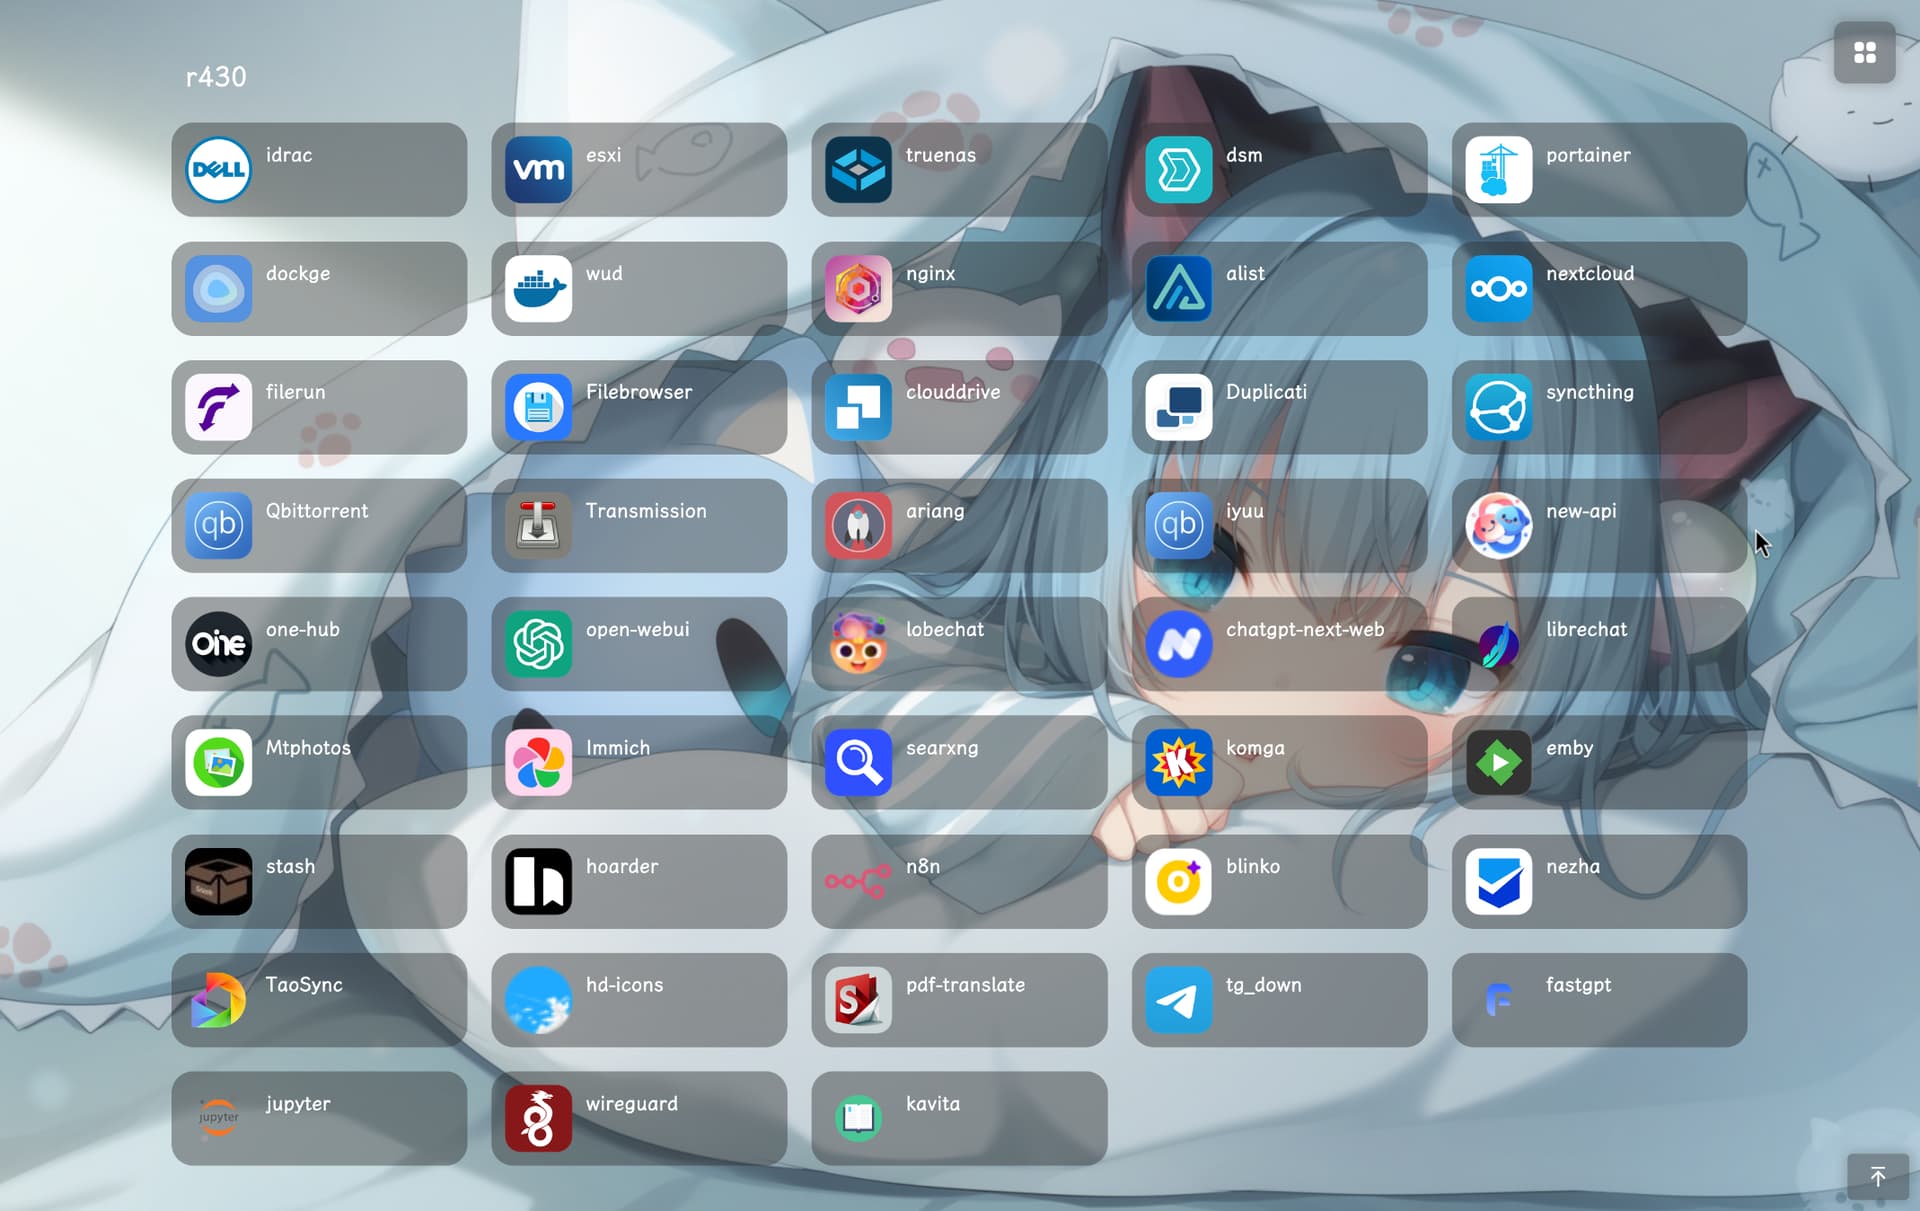Select the 'nextcloud' label text
1920x1211 pixels.
[x=1590, y=273]
